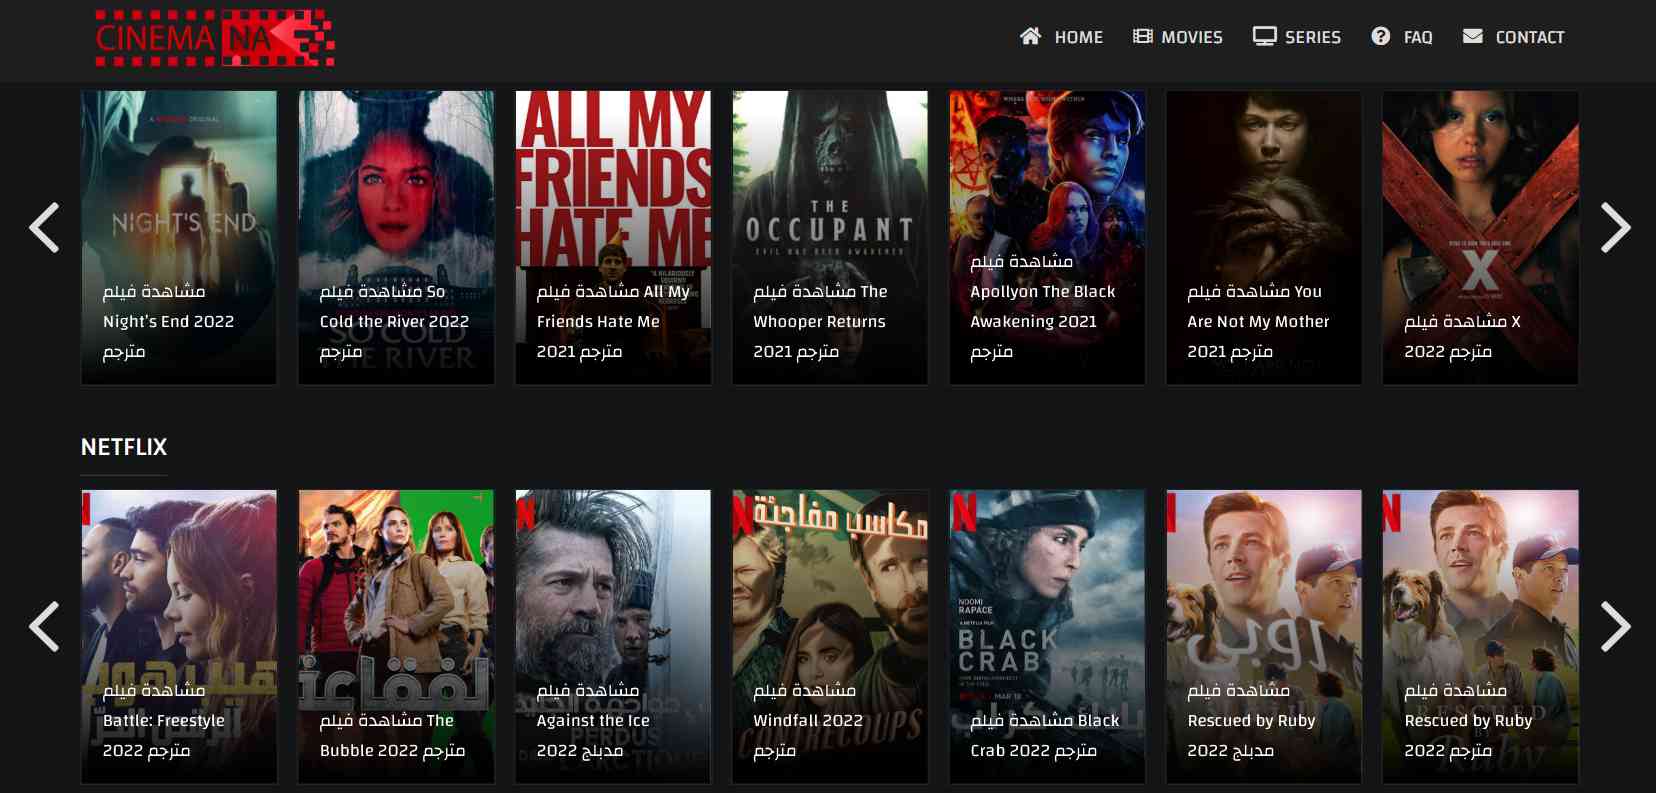Open All My Friends Hate Me poster
Image resolution: width=1656 pixels, height=793 pixels.
click(x=613, y=238)
